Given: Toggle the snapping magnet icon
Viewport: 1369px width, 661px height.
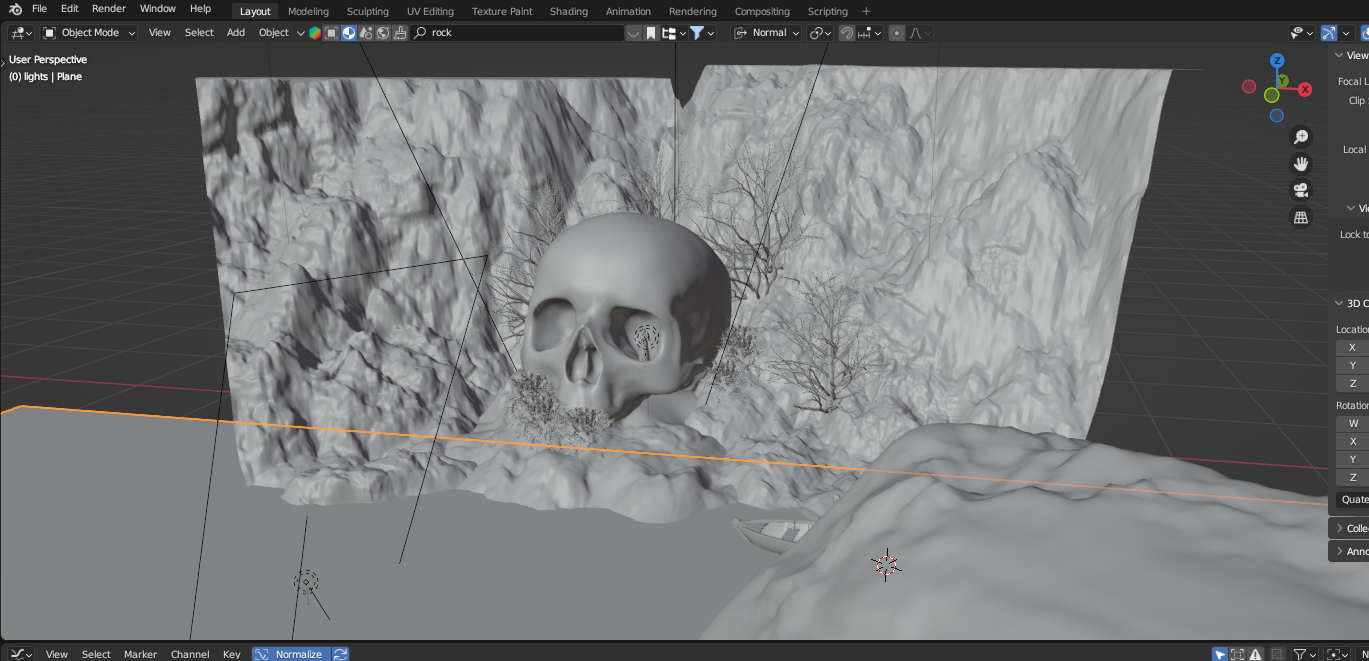Looking at the screenshot, I should click(846, 33).
